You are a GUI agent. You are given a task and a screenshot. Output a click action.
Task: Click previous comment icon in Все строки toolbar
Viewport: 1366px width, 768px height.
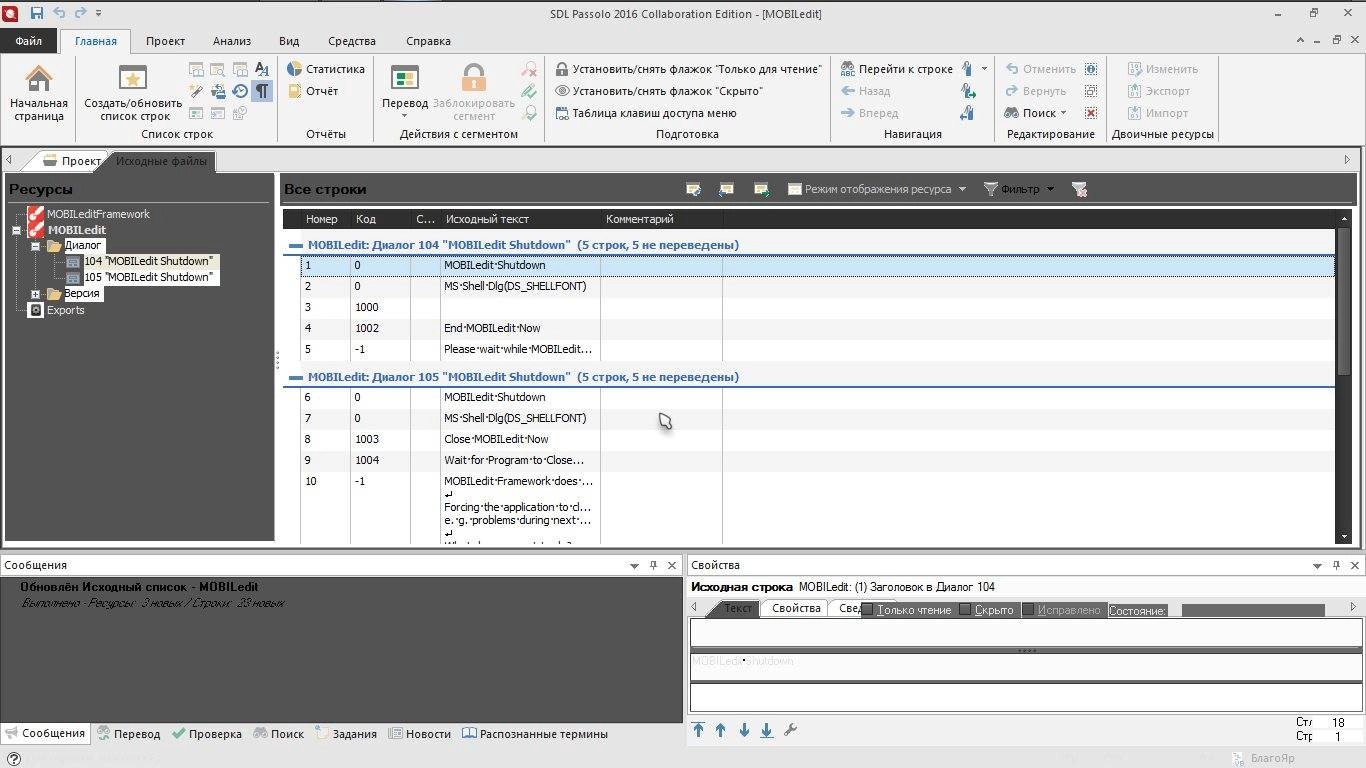[727, 189]
